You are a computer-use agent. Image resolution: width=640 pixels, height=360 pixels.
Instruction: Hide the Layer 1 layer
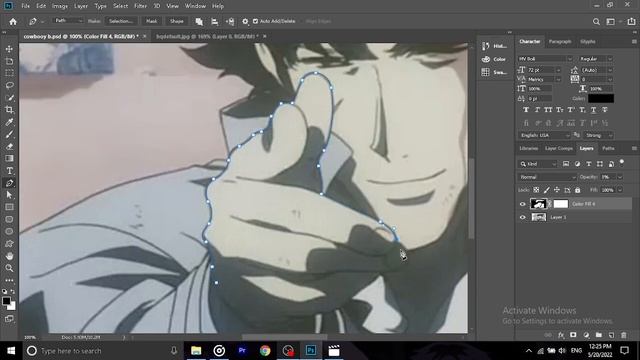[522, 218]
